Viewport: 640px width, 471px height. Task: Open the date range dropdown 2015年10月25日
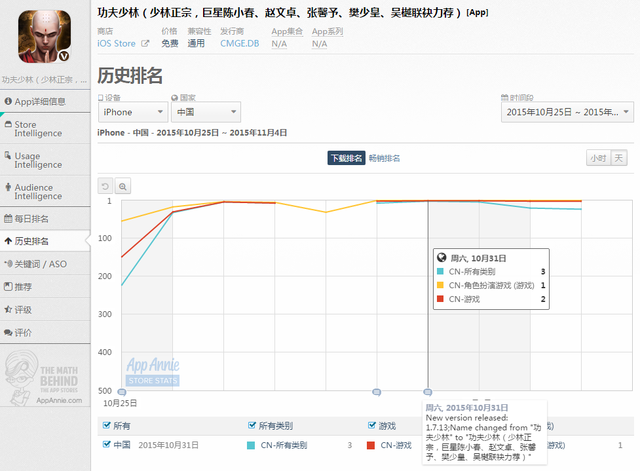pyautogui.click(x=567, y=112)
